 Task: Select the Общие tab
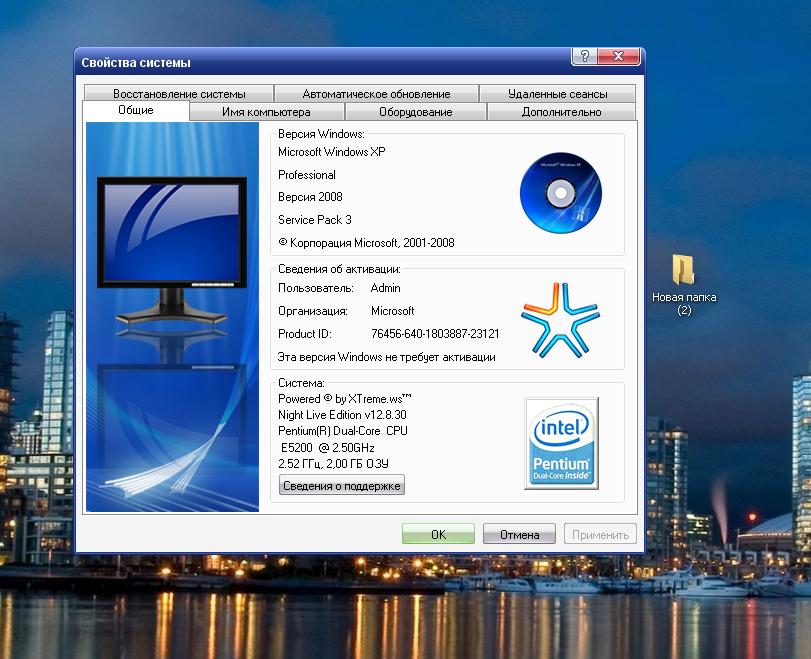click(x=136, y=110)
